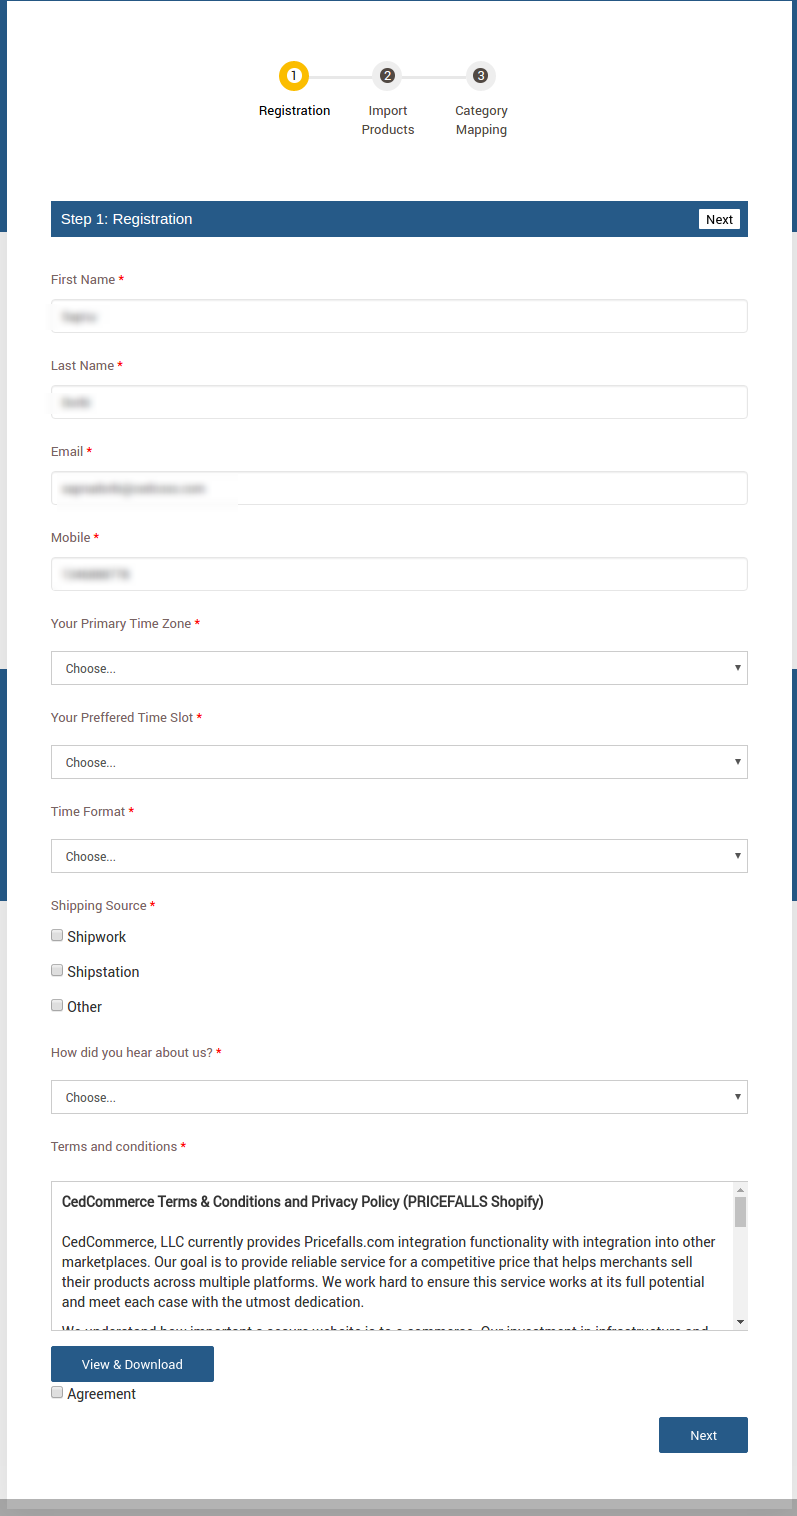The height and width of the screenshot is (1516, 797).
Task: Click the step 2 Import Products circle
Action: pyautogui.click(x=387, y=75)
